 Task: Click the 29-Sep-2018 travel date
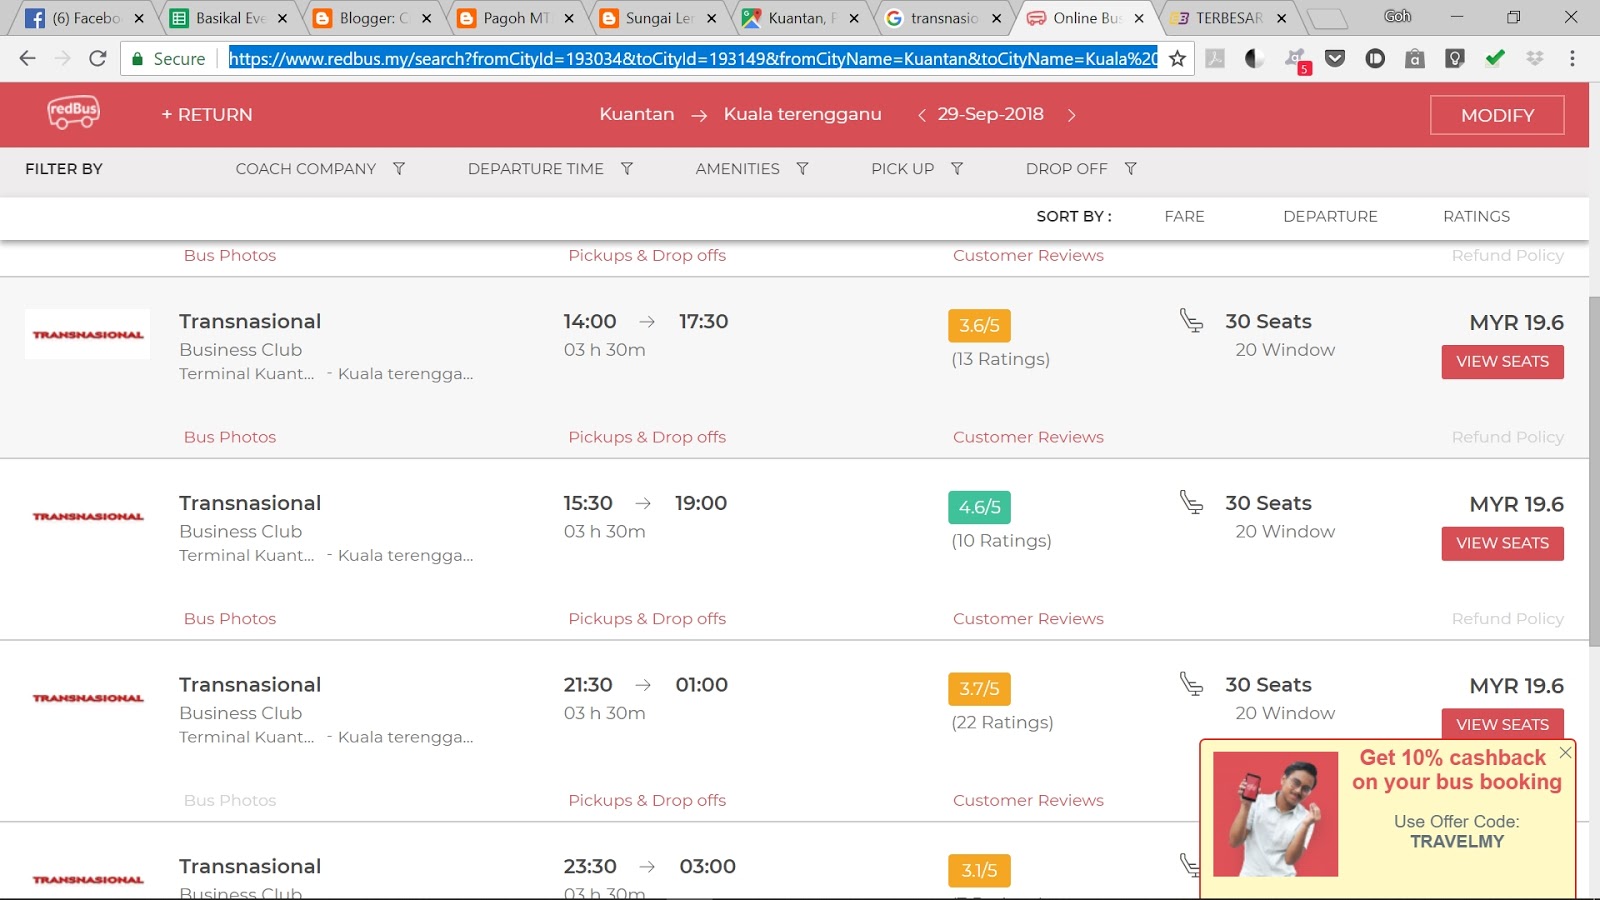[x=990, y=114]
